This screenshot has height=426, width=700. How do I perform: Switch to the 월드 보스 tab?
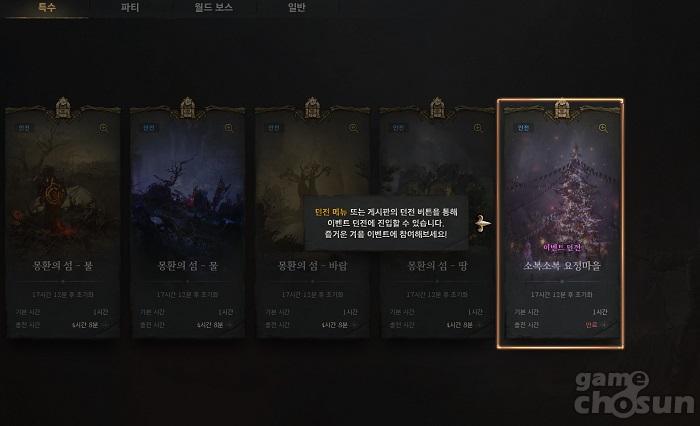[x=213, y=8]
